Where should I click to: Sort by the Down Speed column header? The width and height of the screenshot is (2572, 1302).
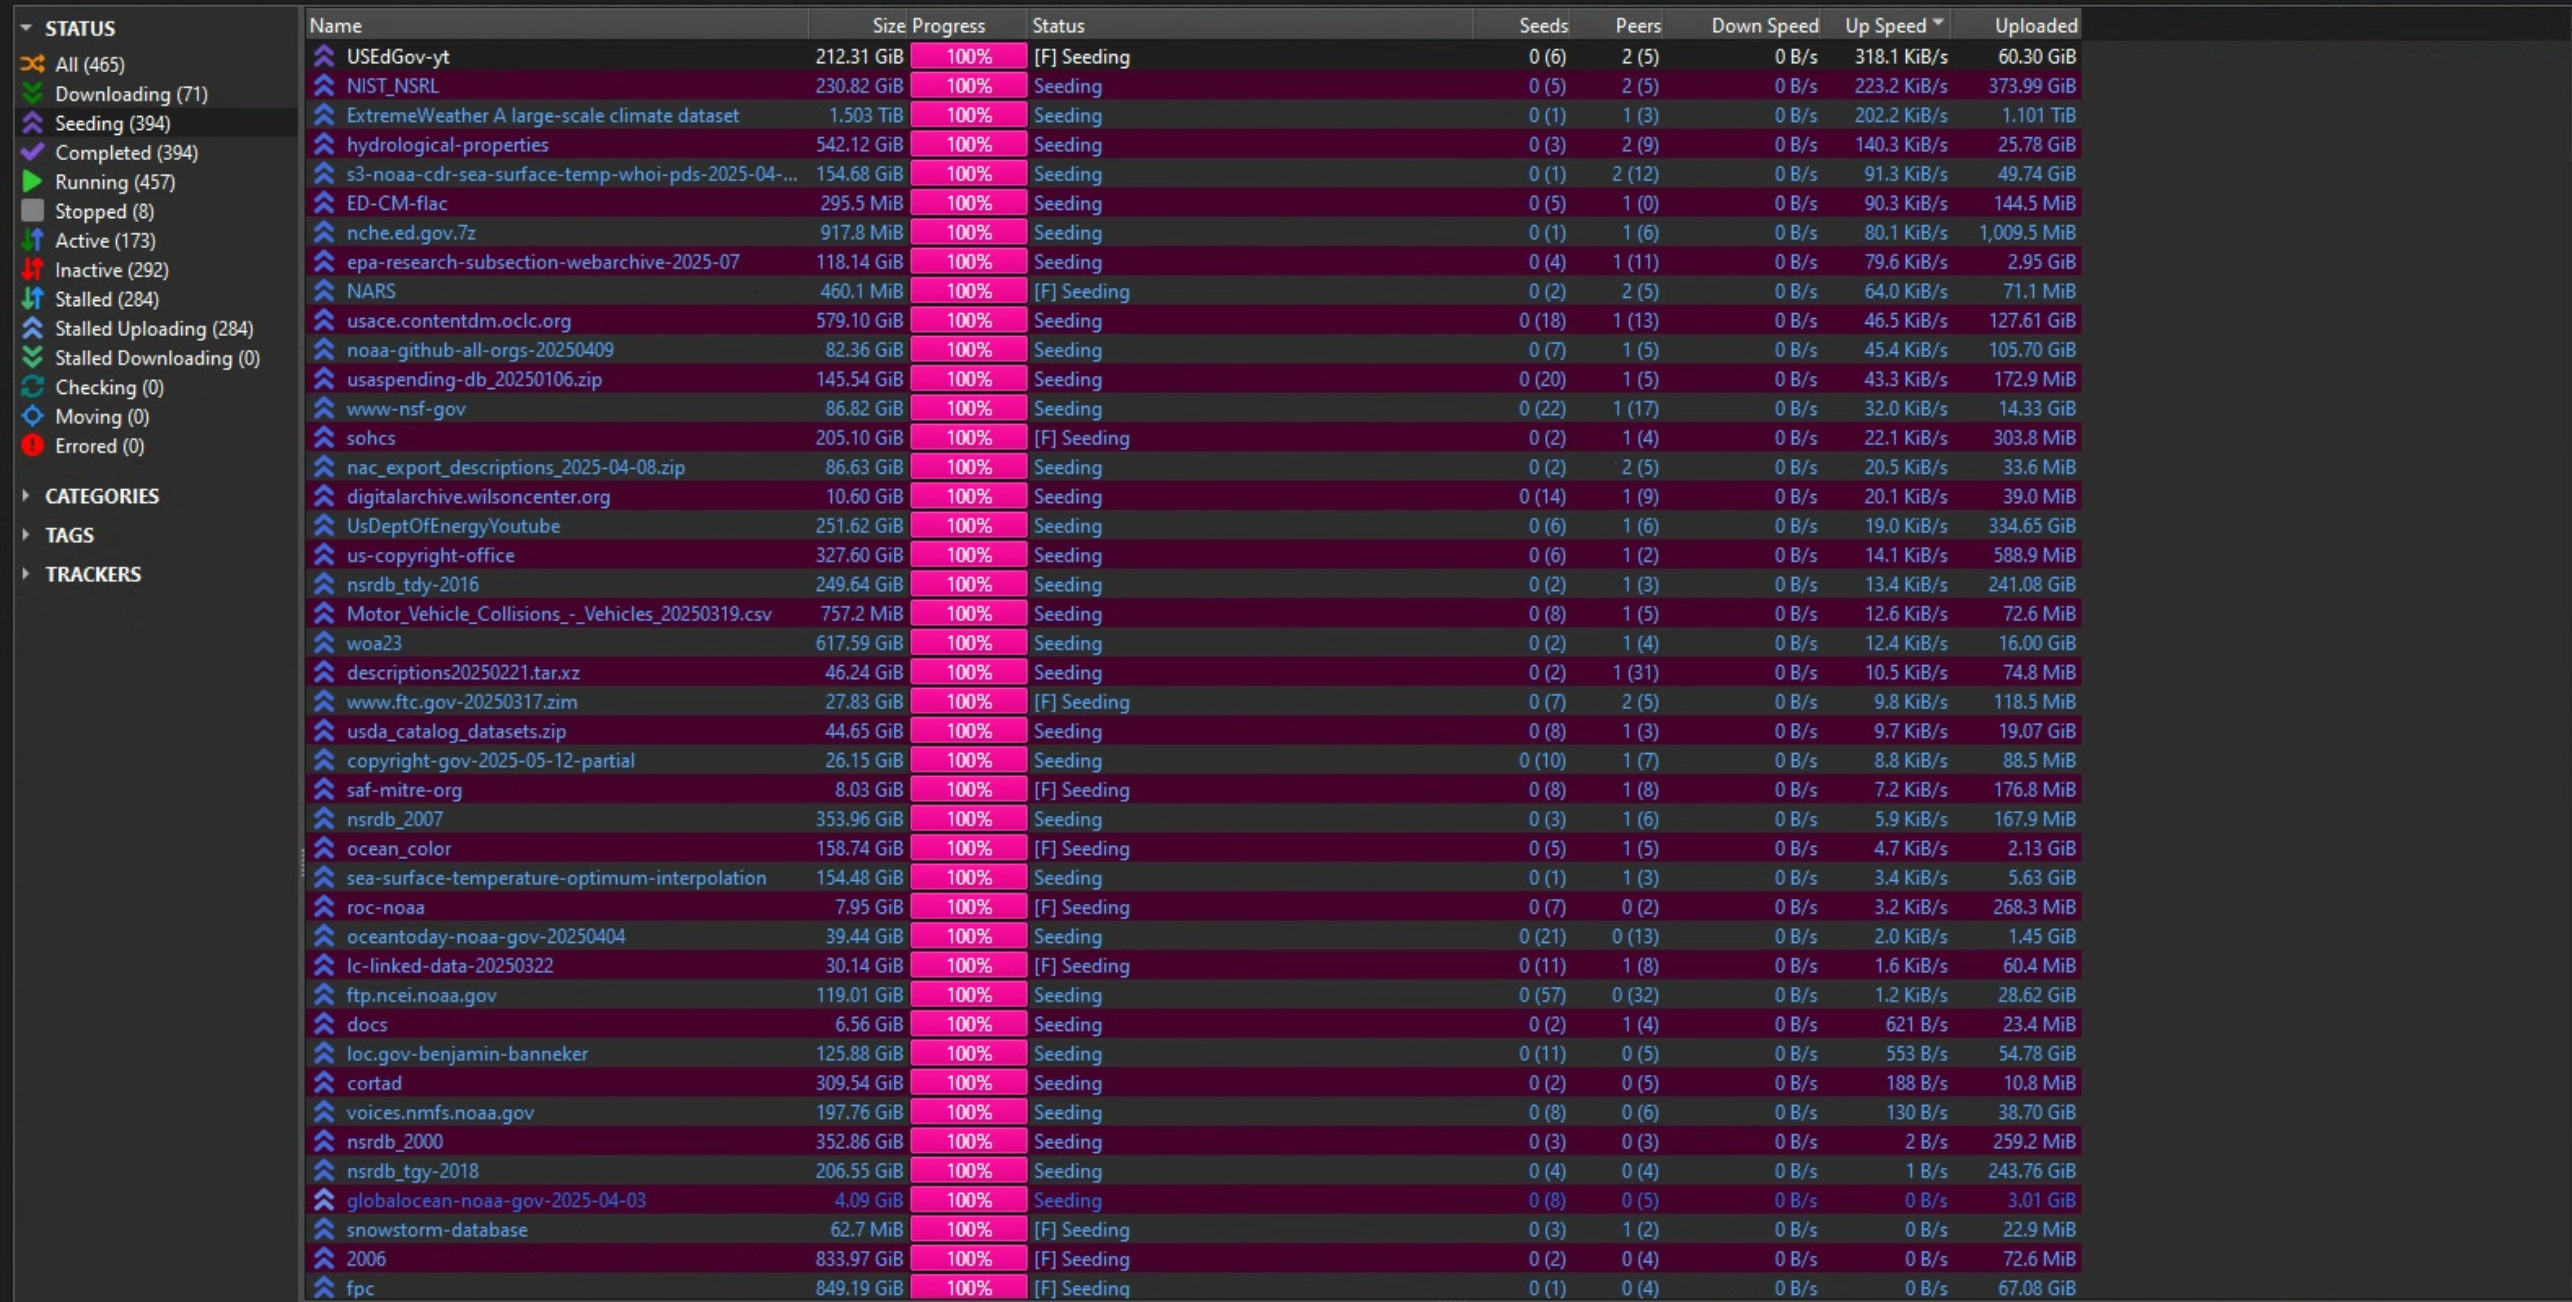tap(1743, 25)
